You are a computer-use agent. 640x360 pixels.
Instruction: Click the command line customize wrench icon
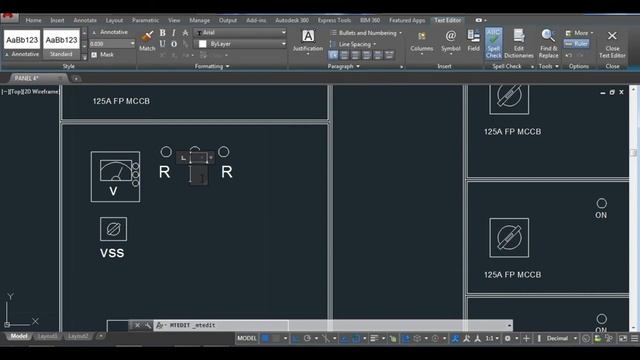tap(147, 325)
